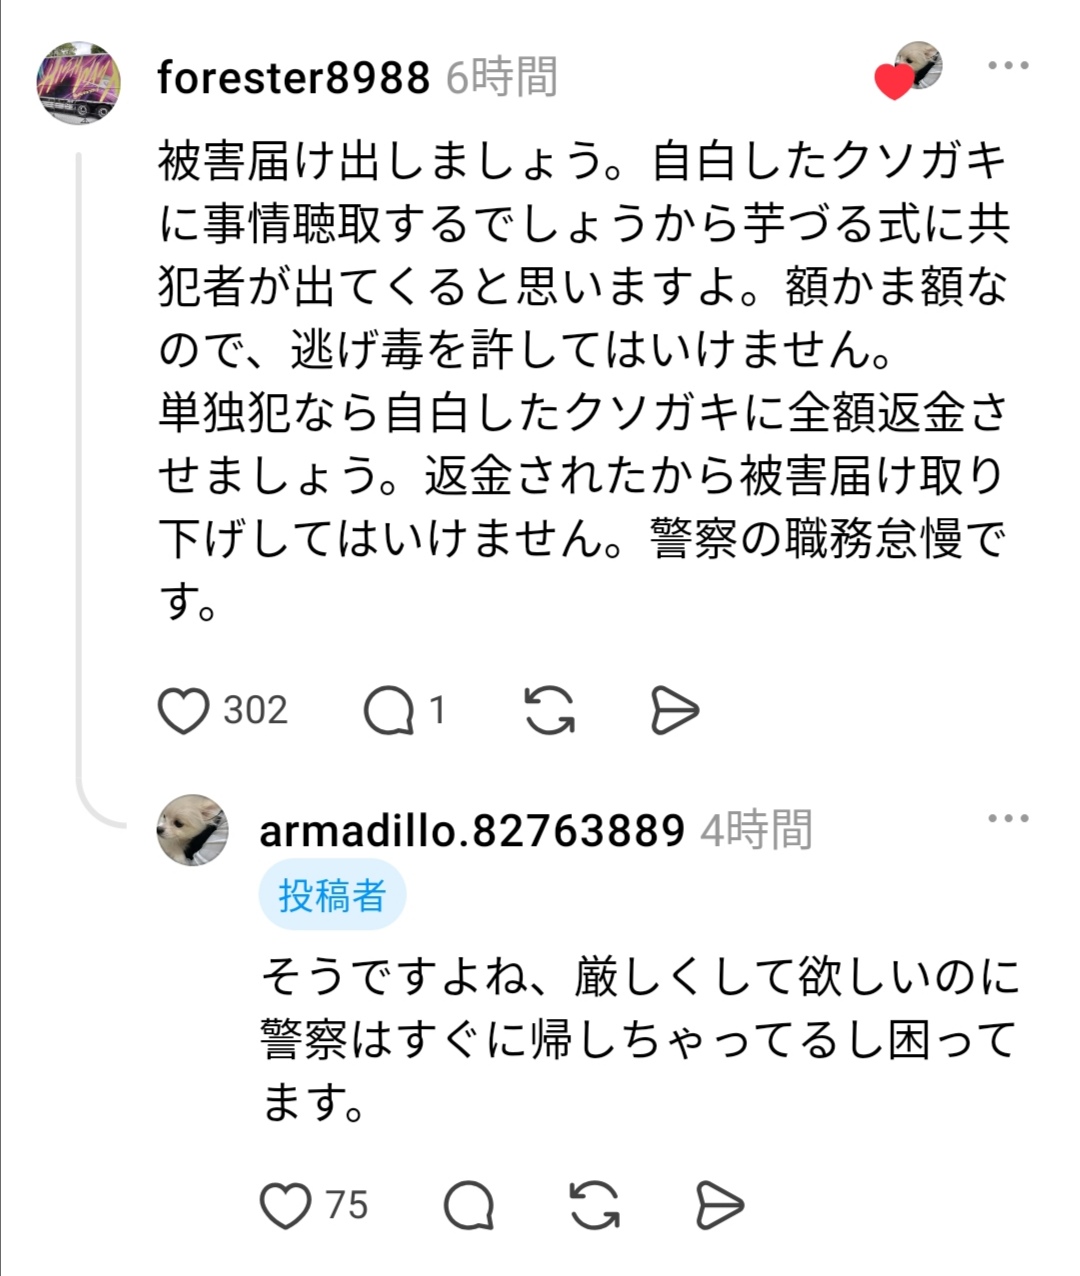The height and width of the screenshot is (1276, 1080).
Task: Repost armadillo.82763889's reply
Action: pyautogui.click(x=595, y=1205)
